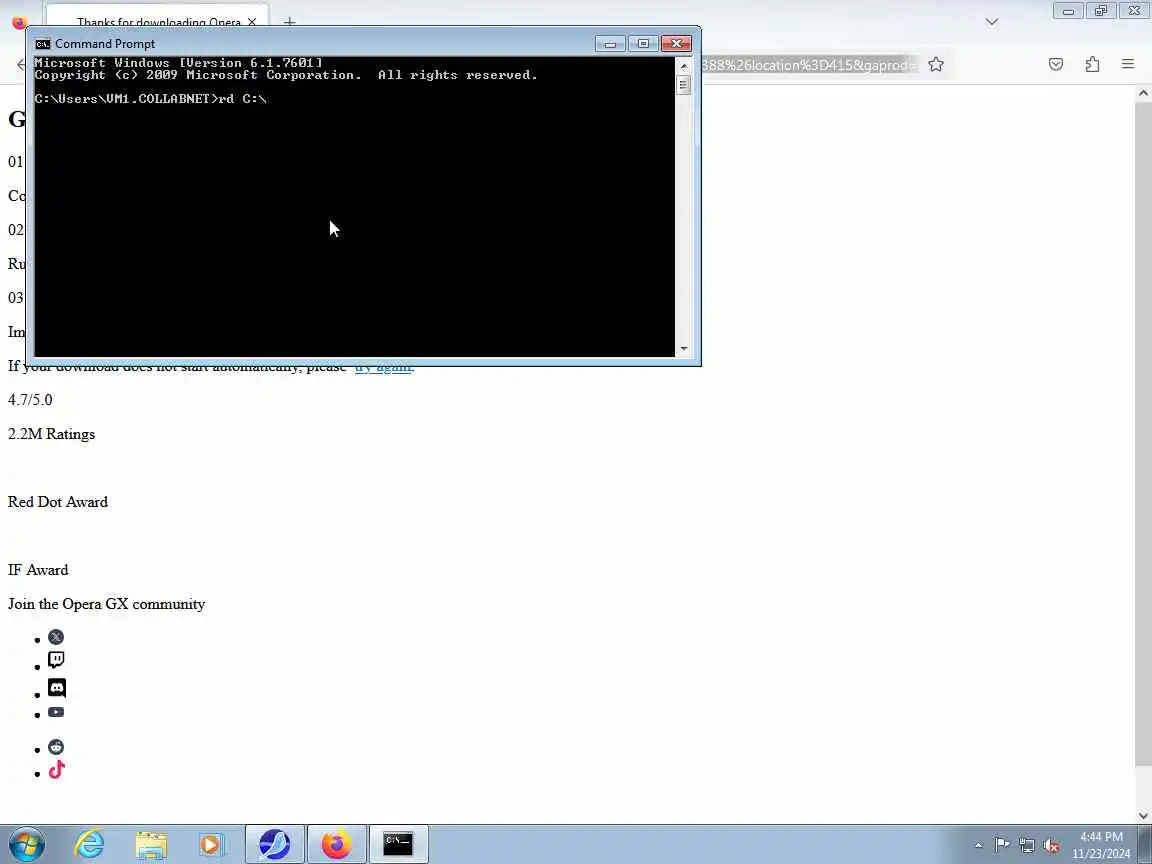Select the Command Prompt taskbar button
This screenshot has height=864, width=1152.
pyautogui.click(x=398, y=844)
